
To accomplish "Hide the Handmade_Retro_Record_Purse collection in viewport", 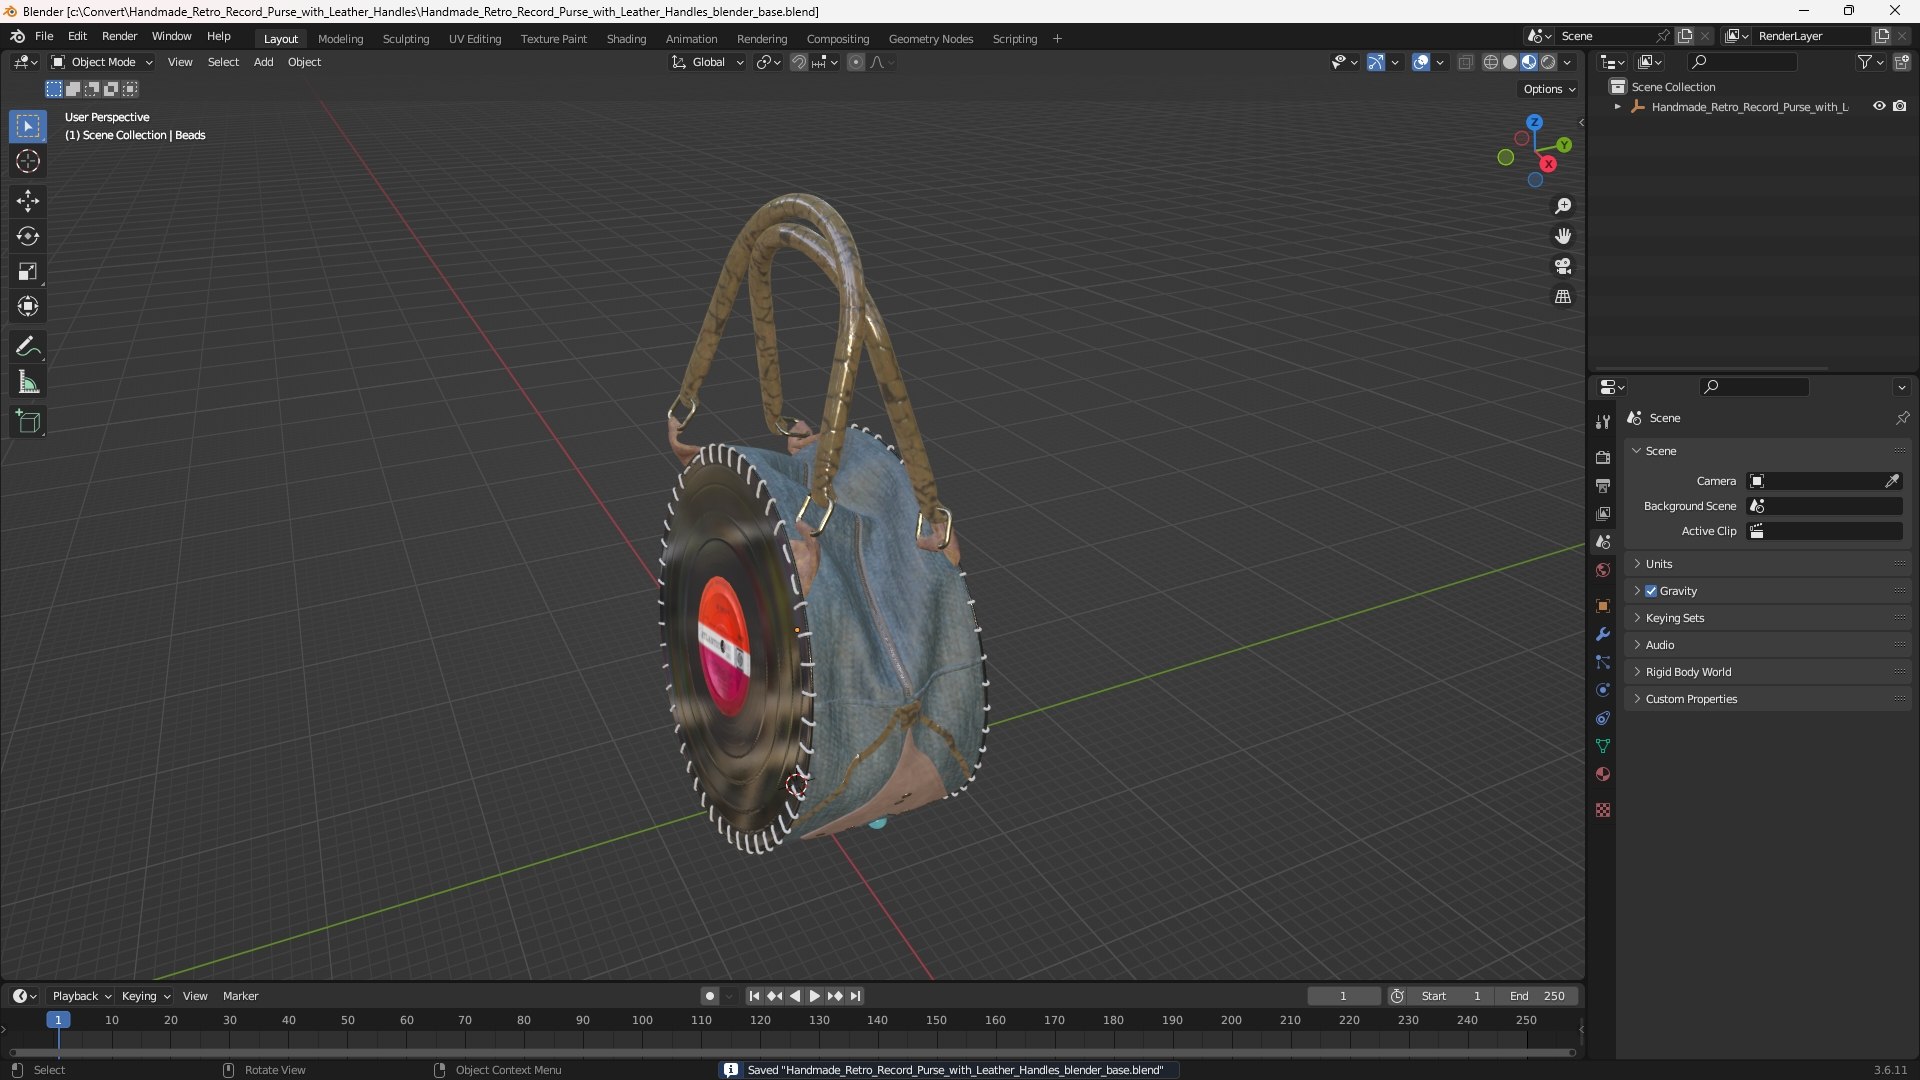I will click(1879, 106).
